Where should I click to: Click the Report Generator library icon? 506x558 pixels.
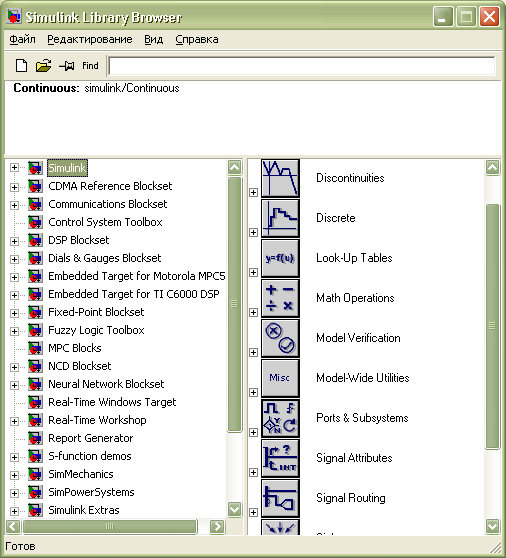pyautogui.click(x=36, y=438)
